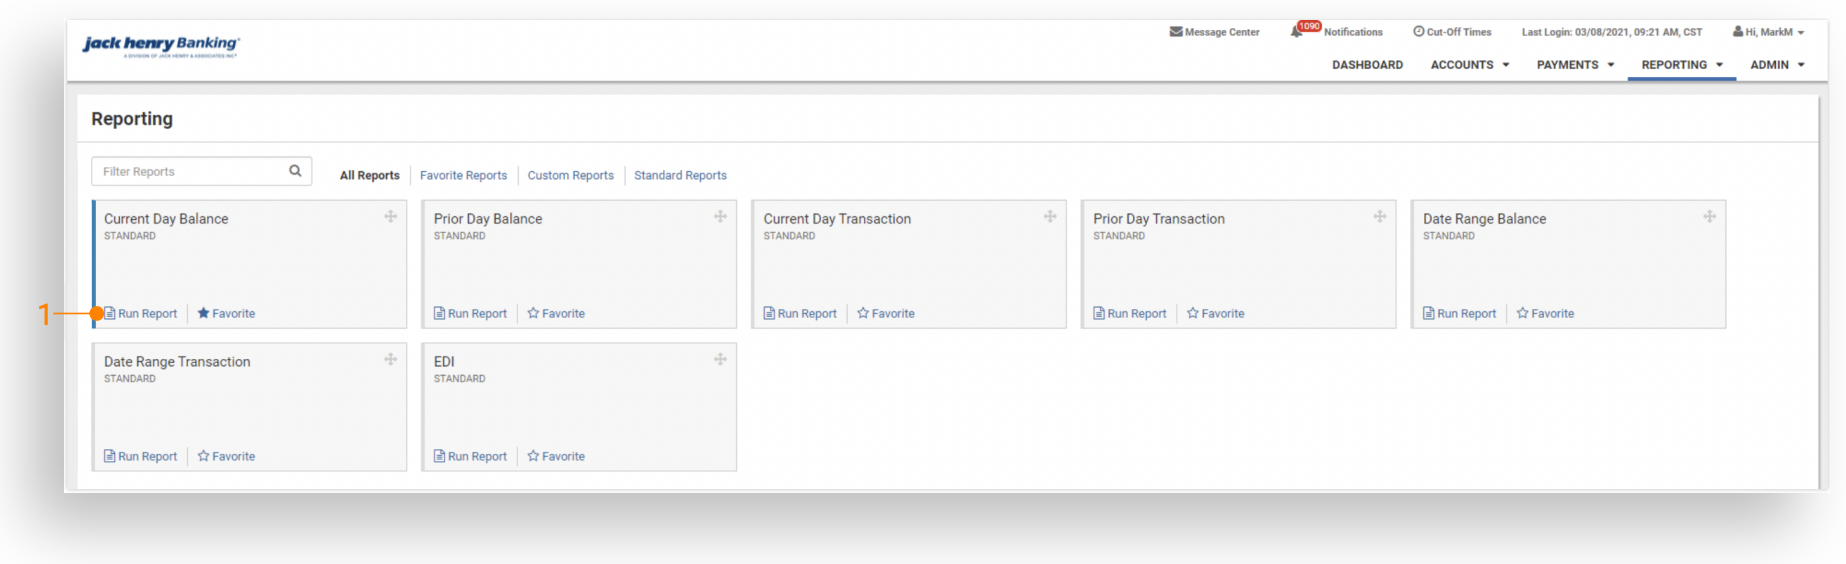The height and width of the screenshot is (564, 1846).
Task: Unfavorite the Current Day Balance report
Action: 226,314
